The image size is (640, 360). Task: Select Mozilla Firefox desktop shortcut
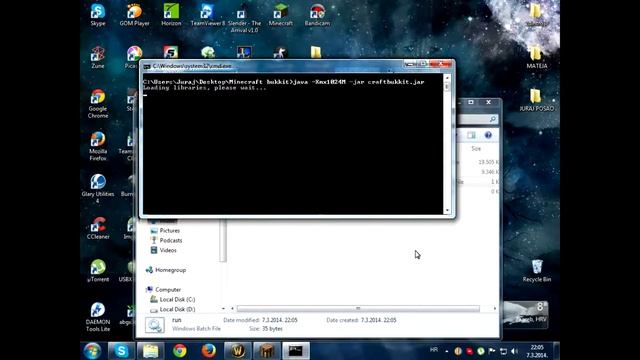[x=98, y=146]
